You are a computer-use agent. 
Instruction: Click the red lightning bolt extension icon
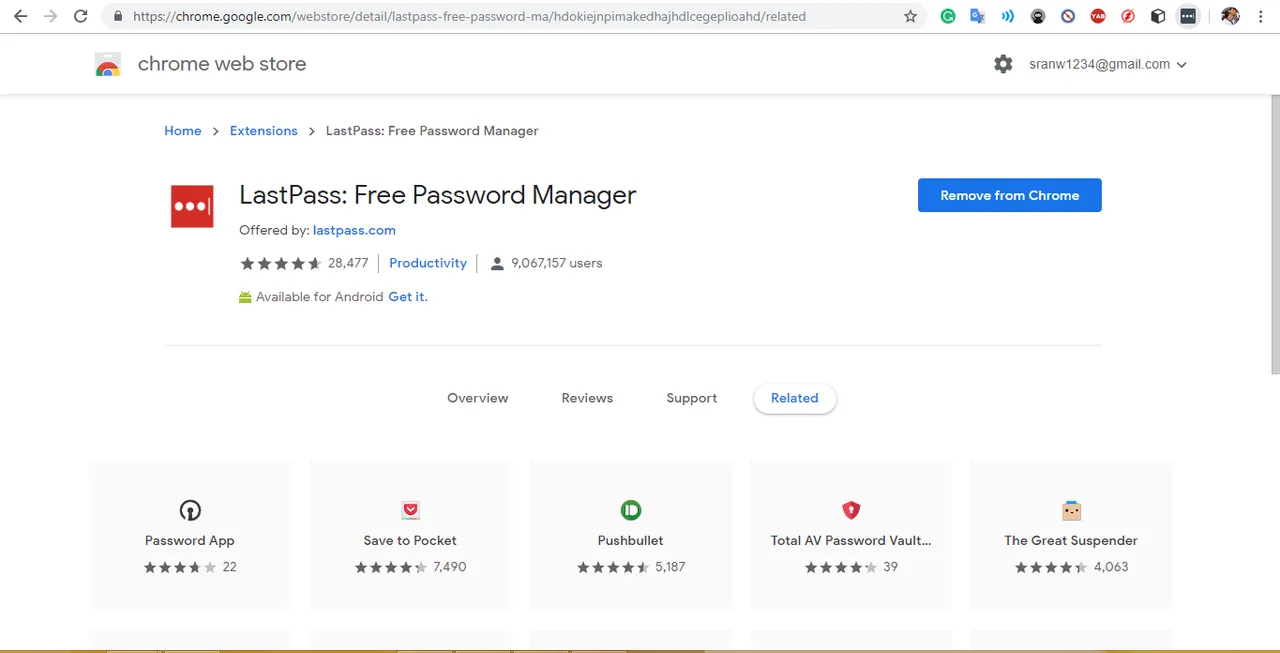(x=1128, y=16)
